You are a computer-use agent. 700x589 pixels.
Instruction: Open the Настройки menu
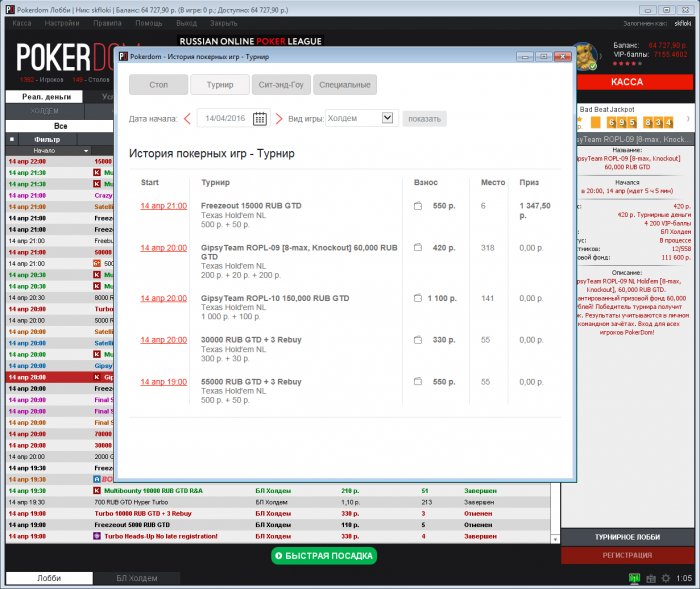point(62,23)
